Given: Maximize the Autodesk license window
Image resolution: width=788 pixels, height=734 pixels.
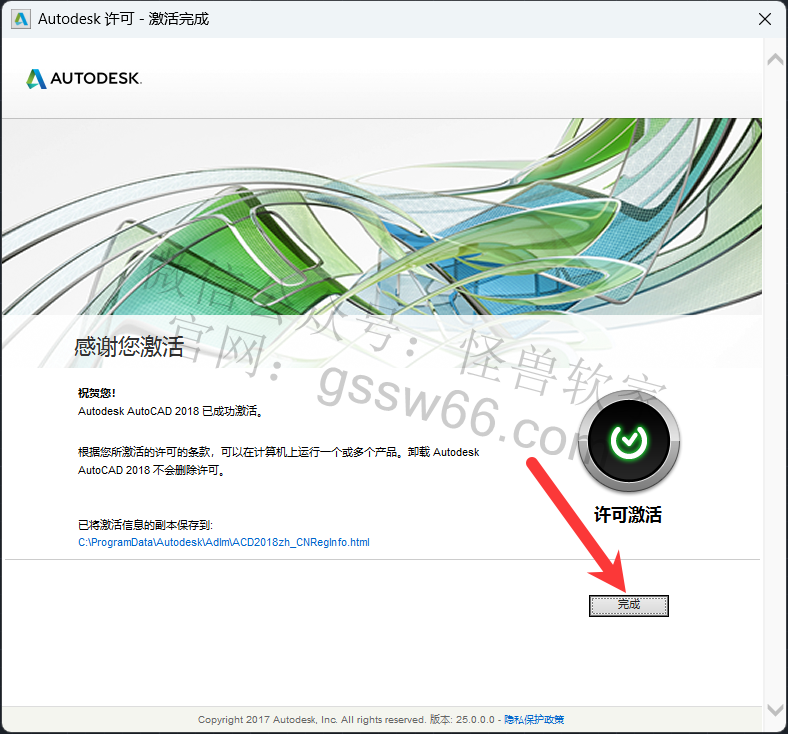Looking at the screenshot, I should point(721,19).
